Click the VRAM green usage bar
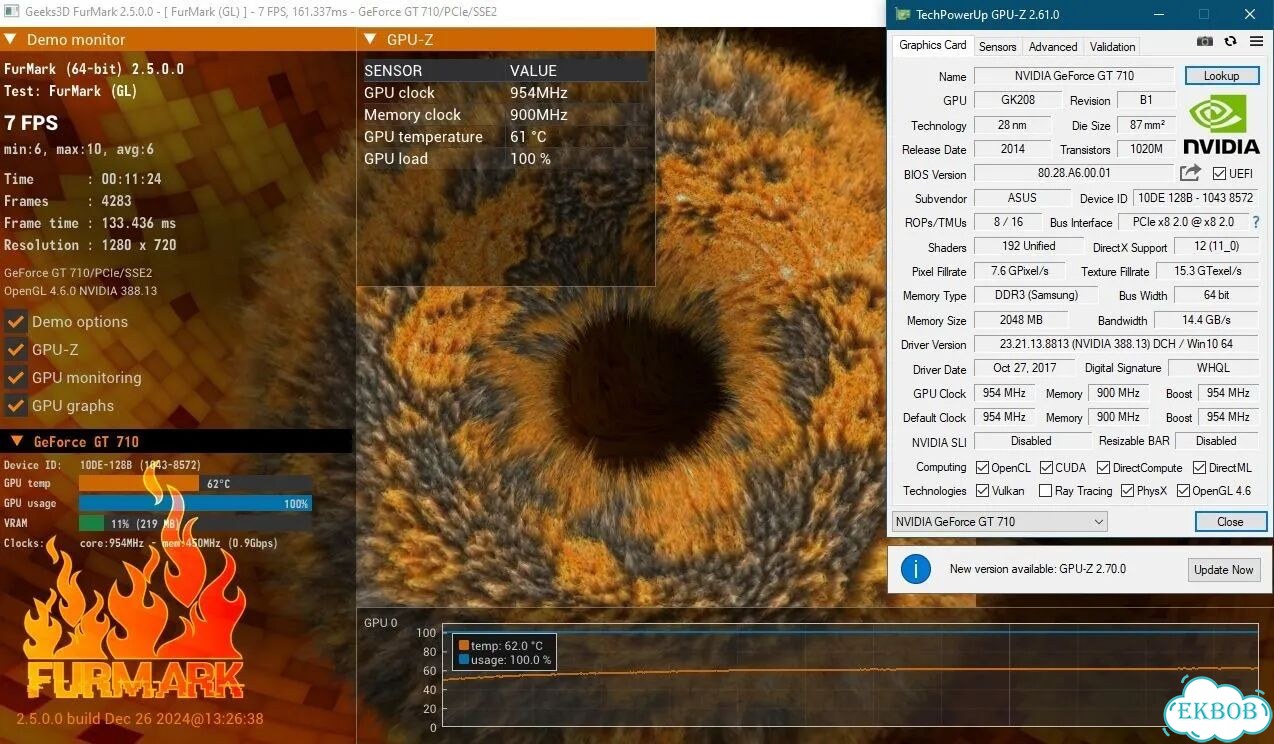Screen dimensions: 1274x744 click(x=91, y=523)
